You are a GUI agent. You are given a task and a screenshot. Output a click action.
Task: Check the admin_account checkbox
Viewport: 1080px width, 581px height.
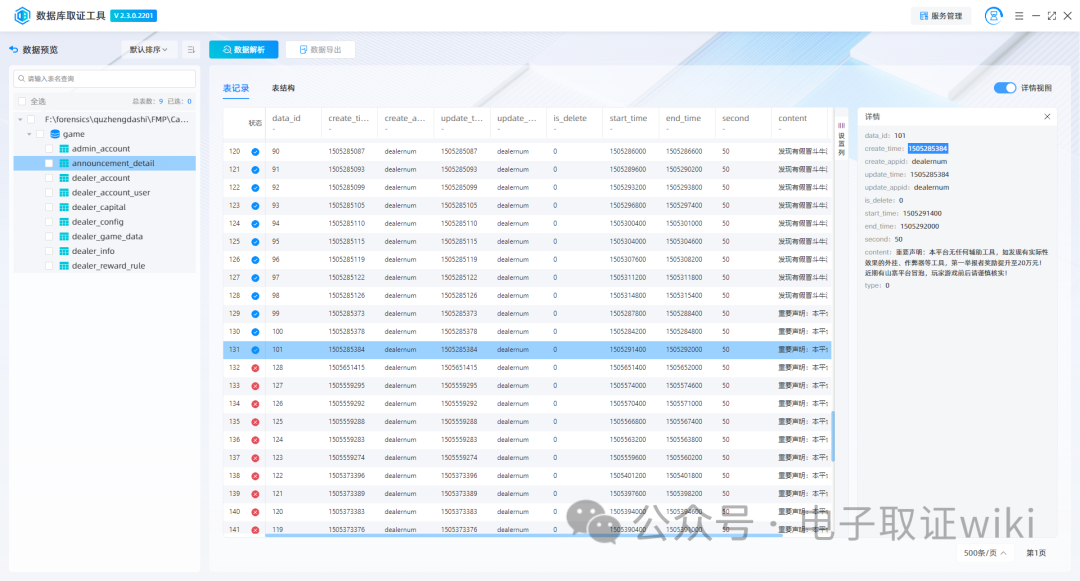coord(49,149)
